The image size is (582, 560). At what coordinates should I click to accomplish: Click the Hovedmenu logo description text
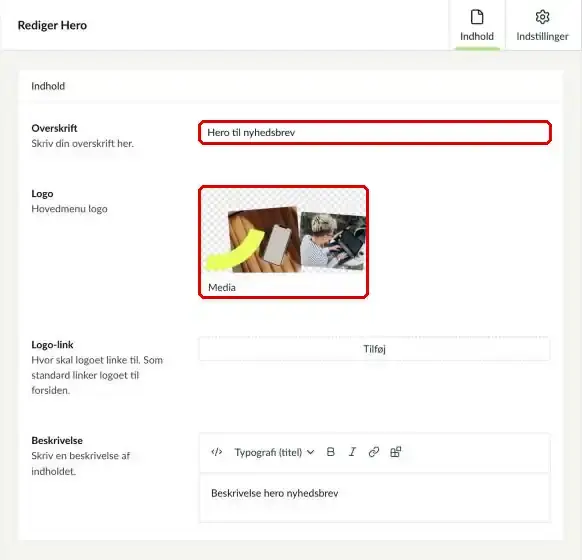click(69, 209)
